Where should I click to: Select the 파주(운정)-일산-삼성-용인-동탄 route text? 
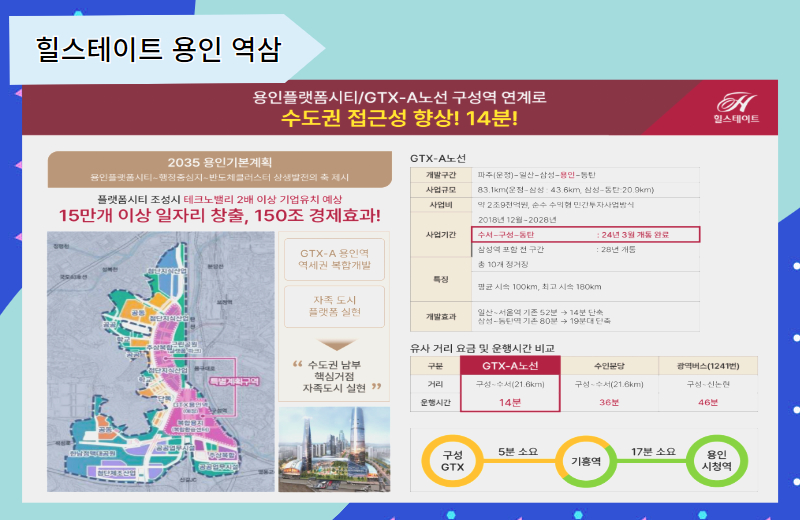point(536,175)
